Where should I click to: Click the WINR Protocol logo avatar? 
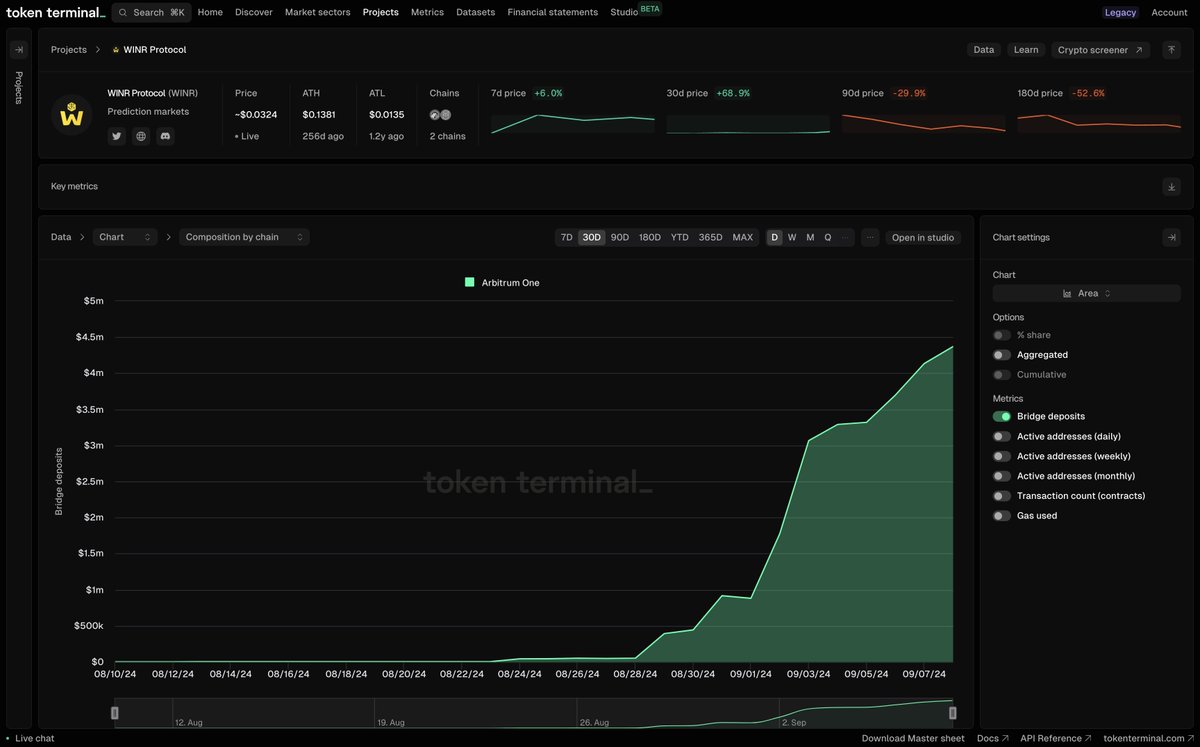[x=71, y=113]
